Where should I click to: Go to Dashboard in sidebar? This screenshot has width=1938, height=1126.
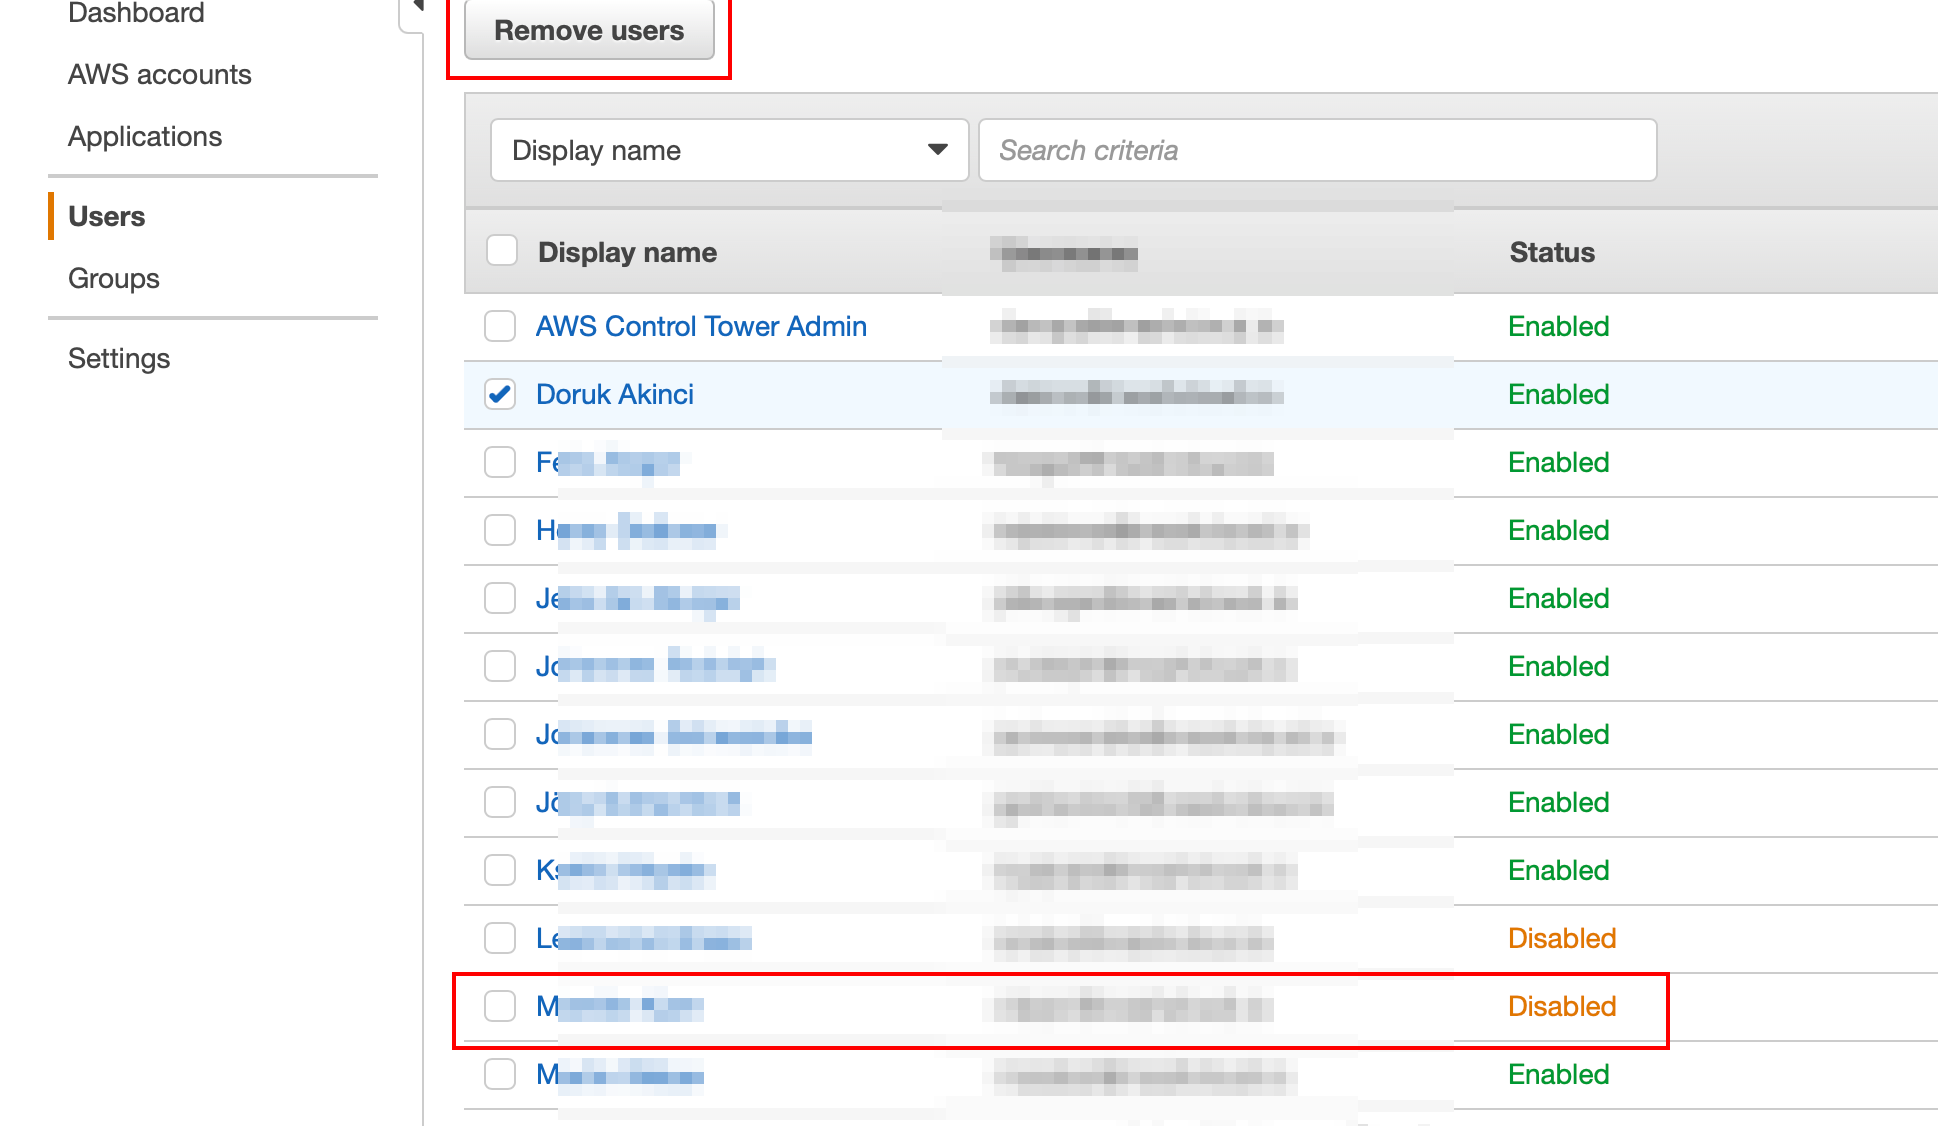tap(136, 13)
